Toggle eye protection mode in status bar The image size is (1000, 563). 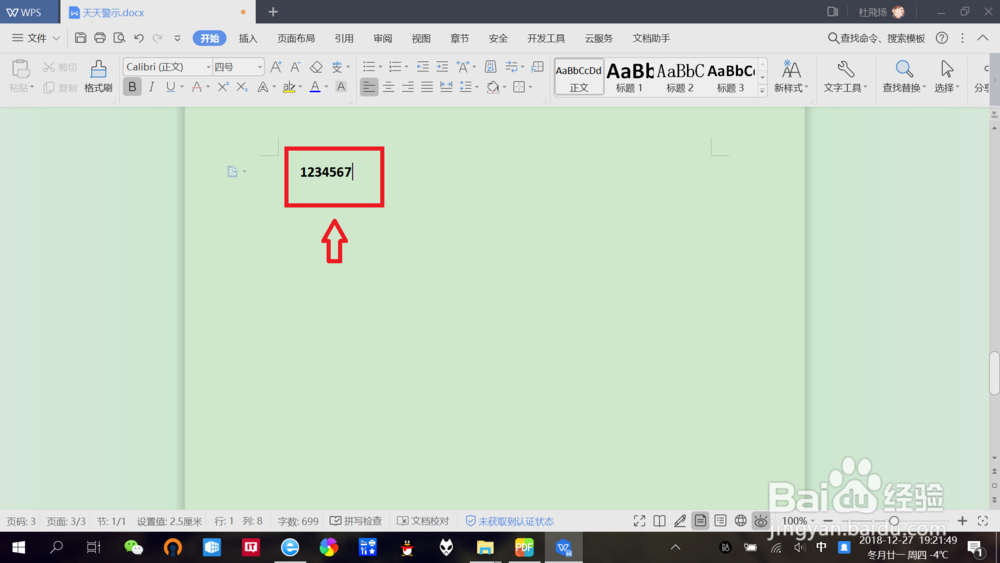tap(760, 521)
